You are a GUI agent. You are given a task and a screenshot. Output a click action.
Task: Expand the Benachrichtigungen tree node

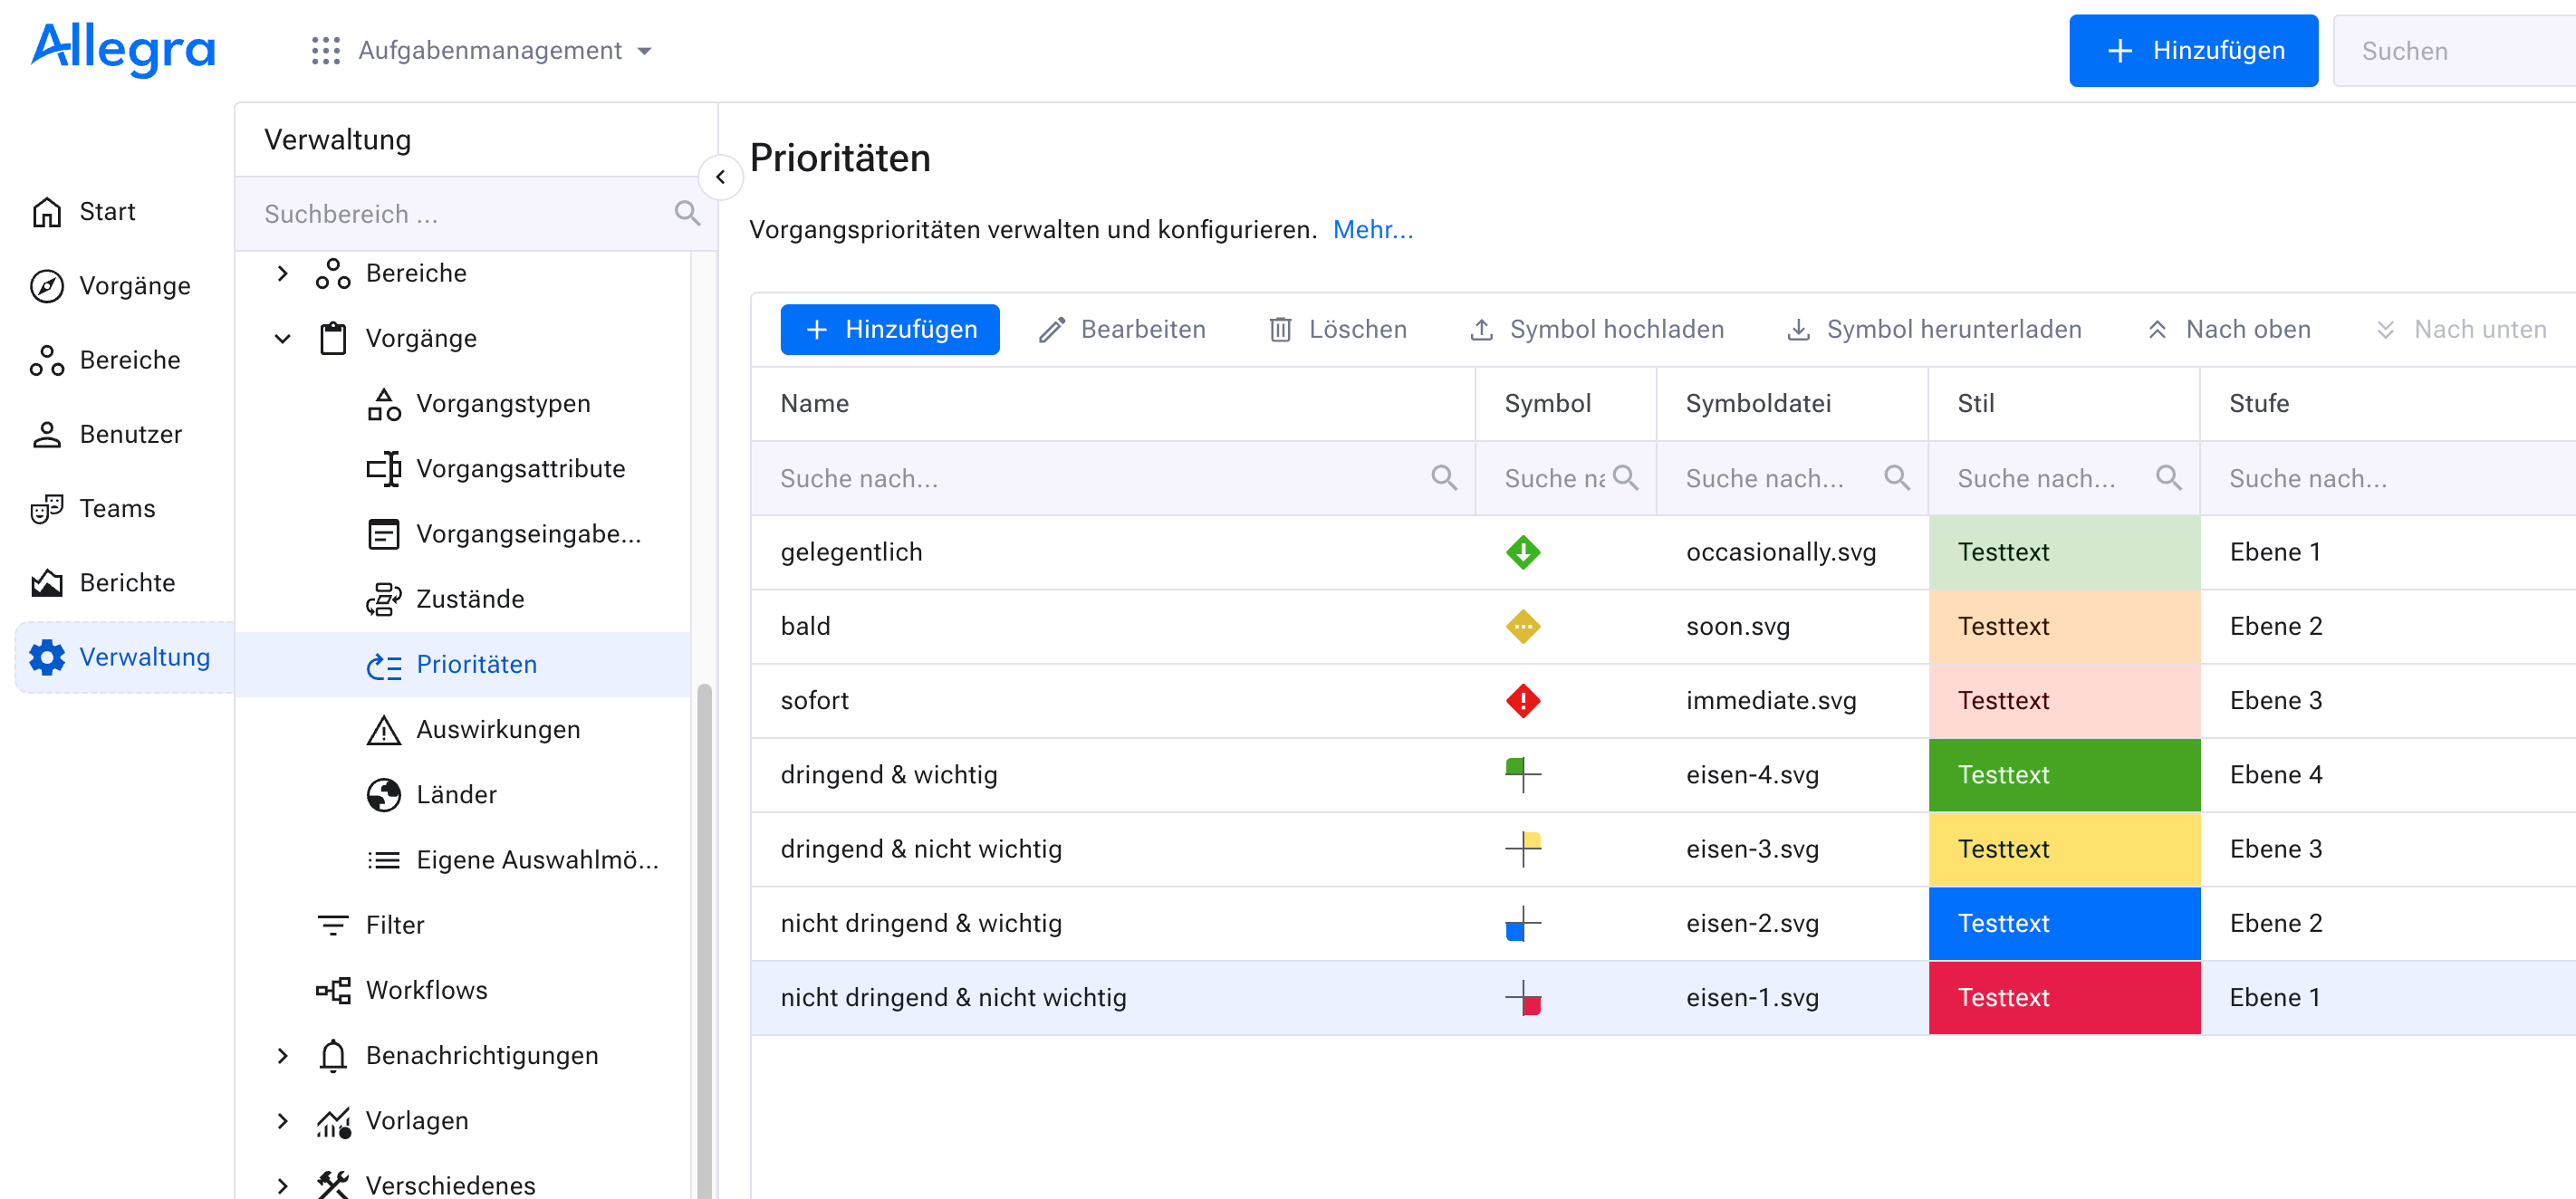pos(282,1055)
